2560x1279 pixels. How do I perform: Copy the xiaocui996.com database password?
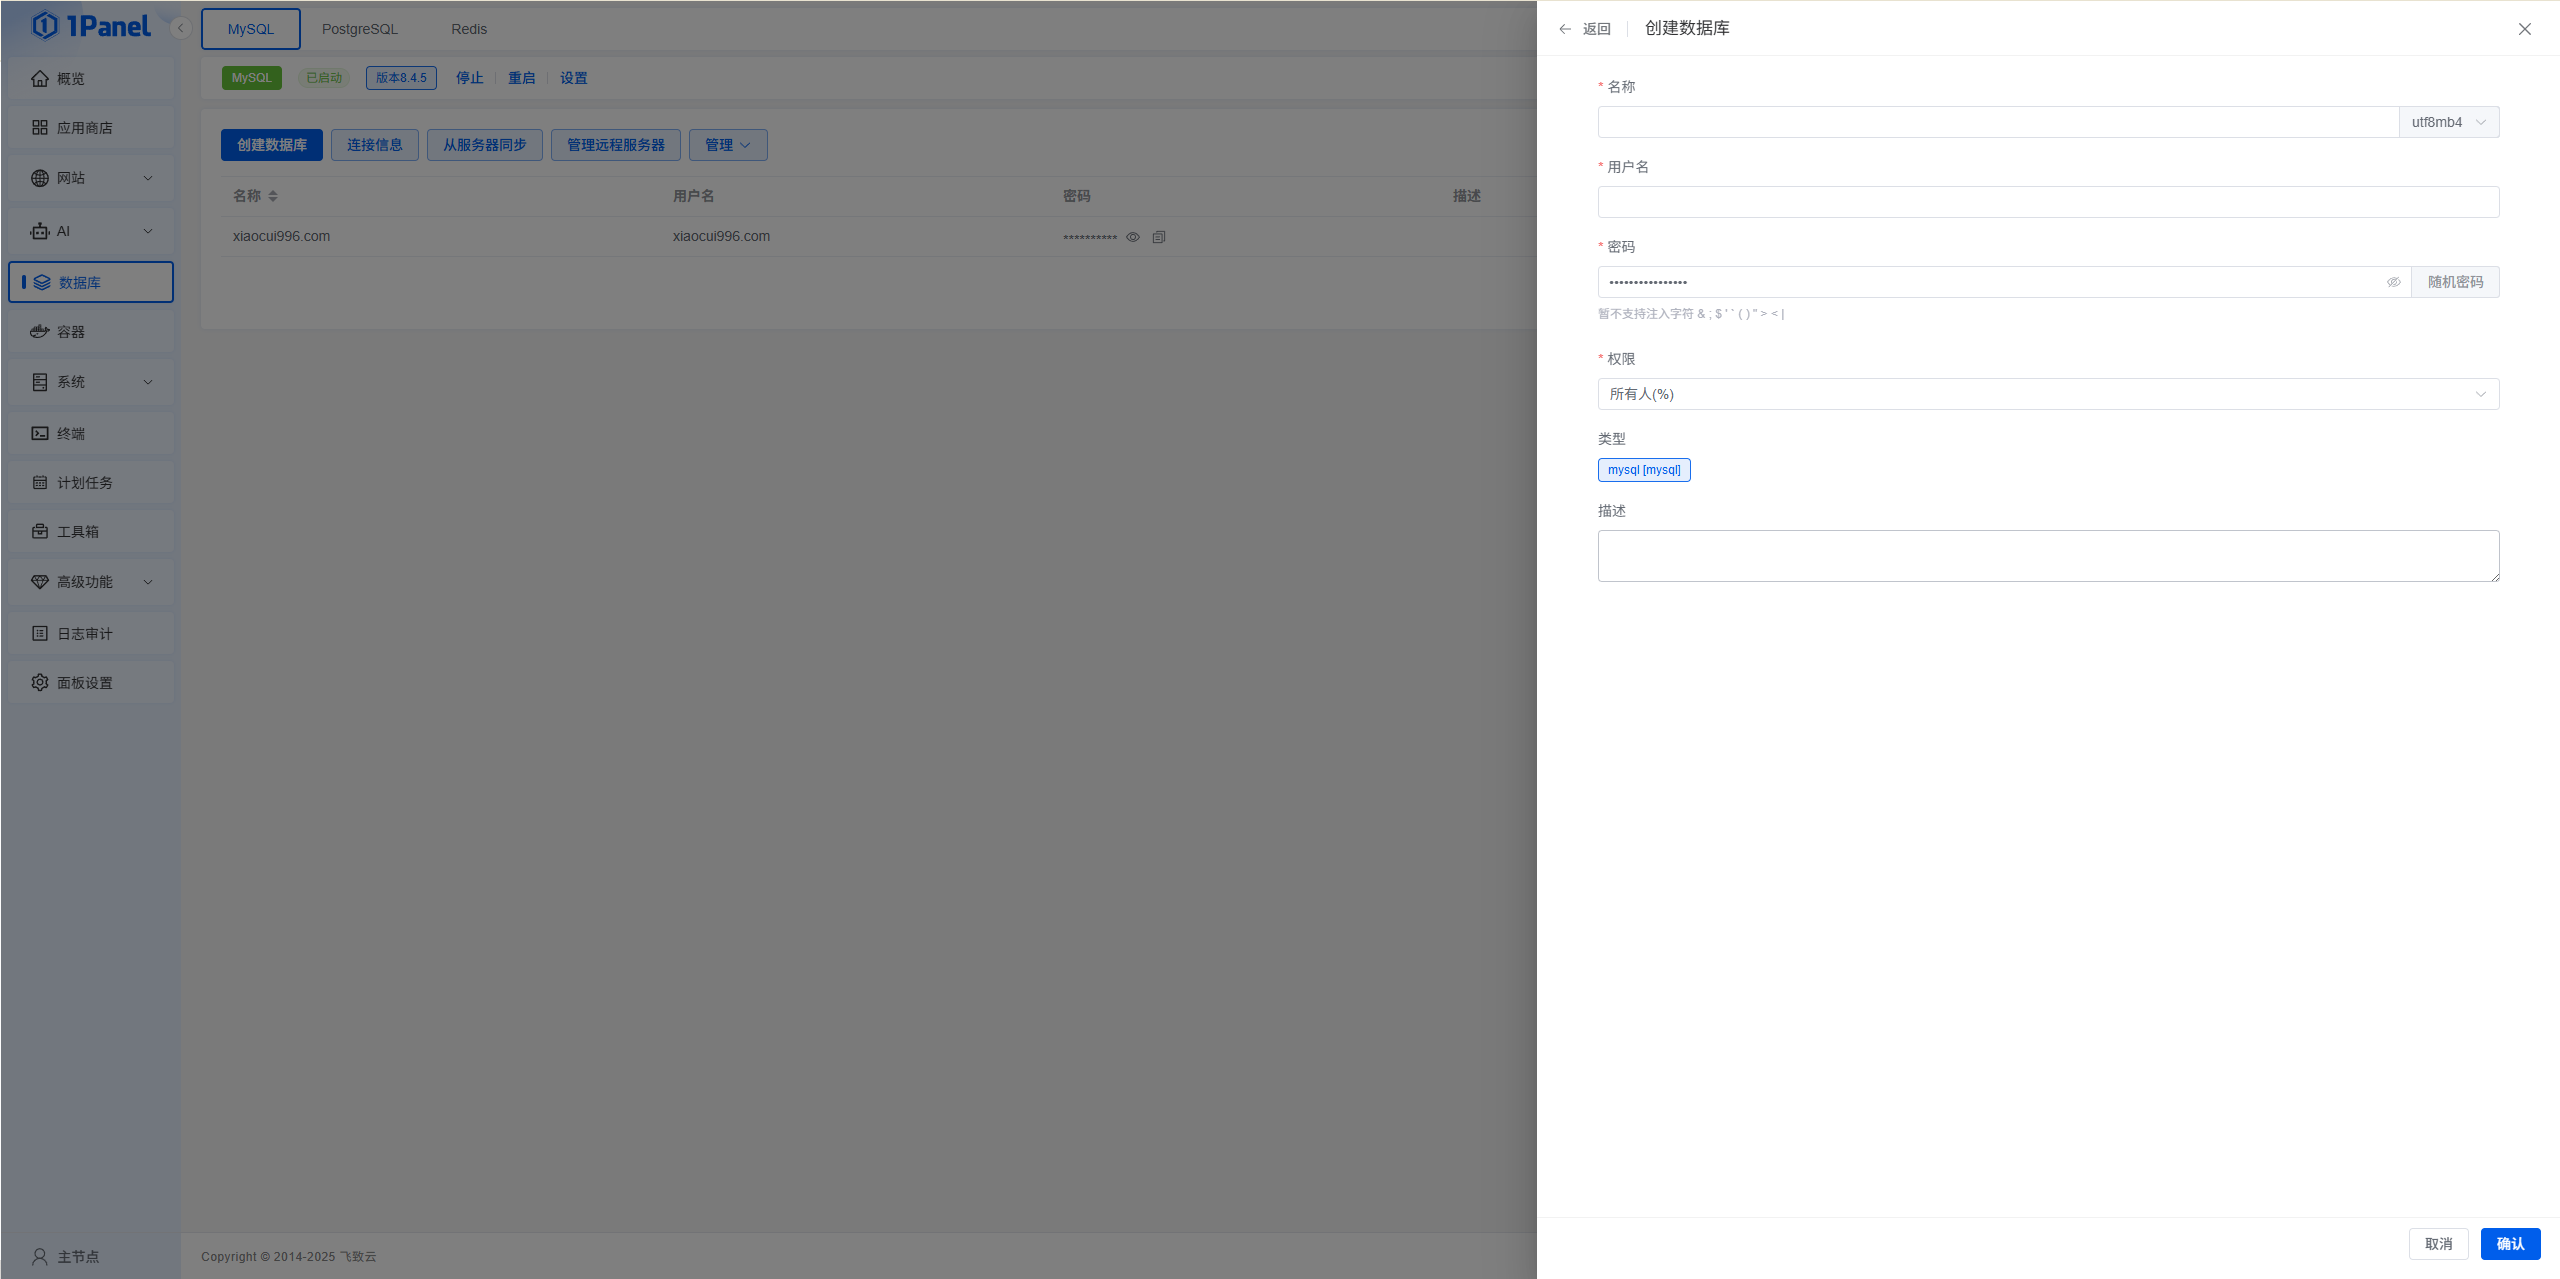(1158, 237)
